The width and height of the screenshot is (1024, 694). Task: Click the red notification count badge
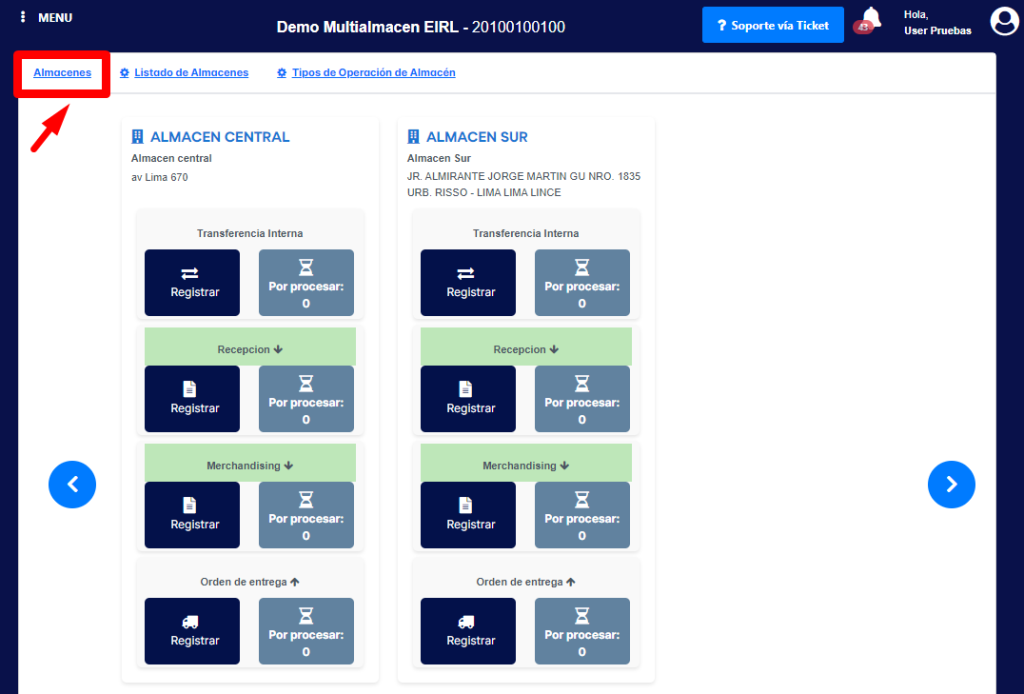coord(863,27)
